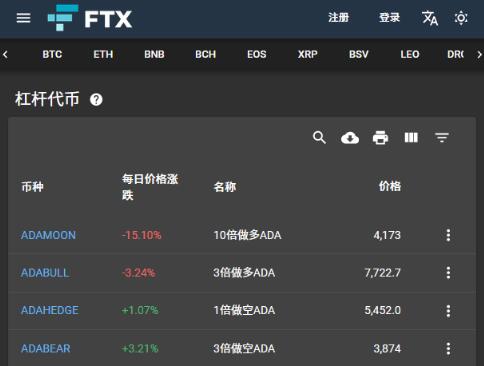This screenshot has width=484, height=366.
Task: Print the leveraged tokens table
Action: pos(380,138)
